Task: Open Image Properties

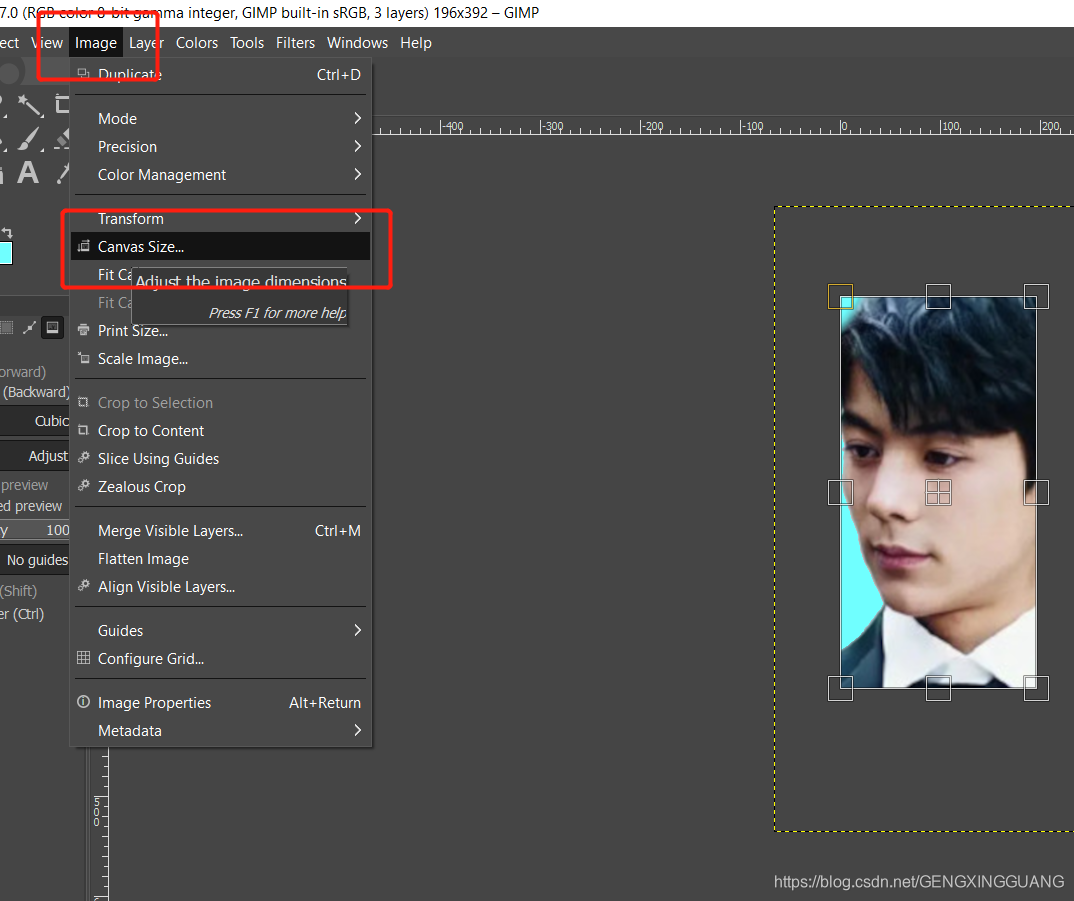Action: coord(221,703)
